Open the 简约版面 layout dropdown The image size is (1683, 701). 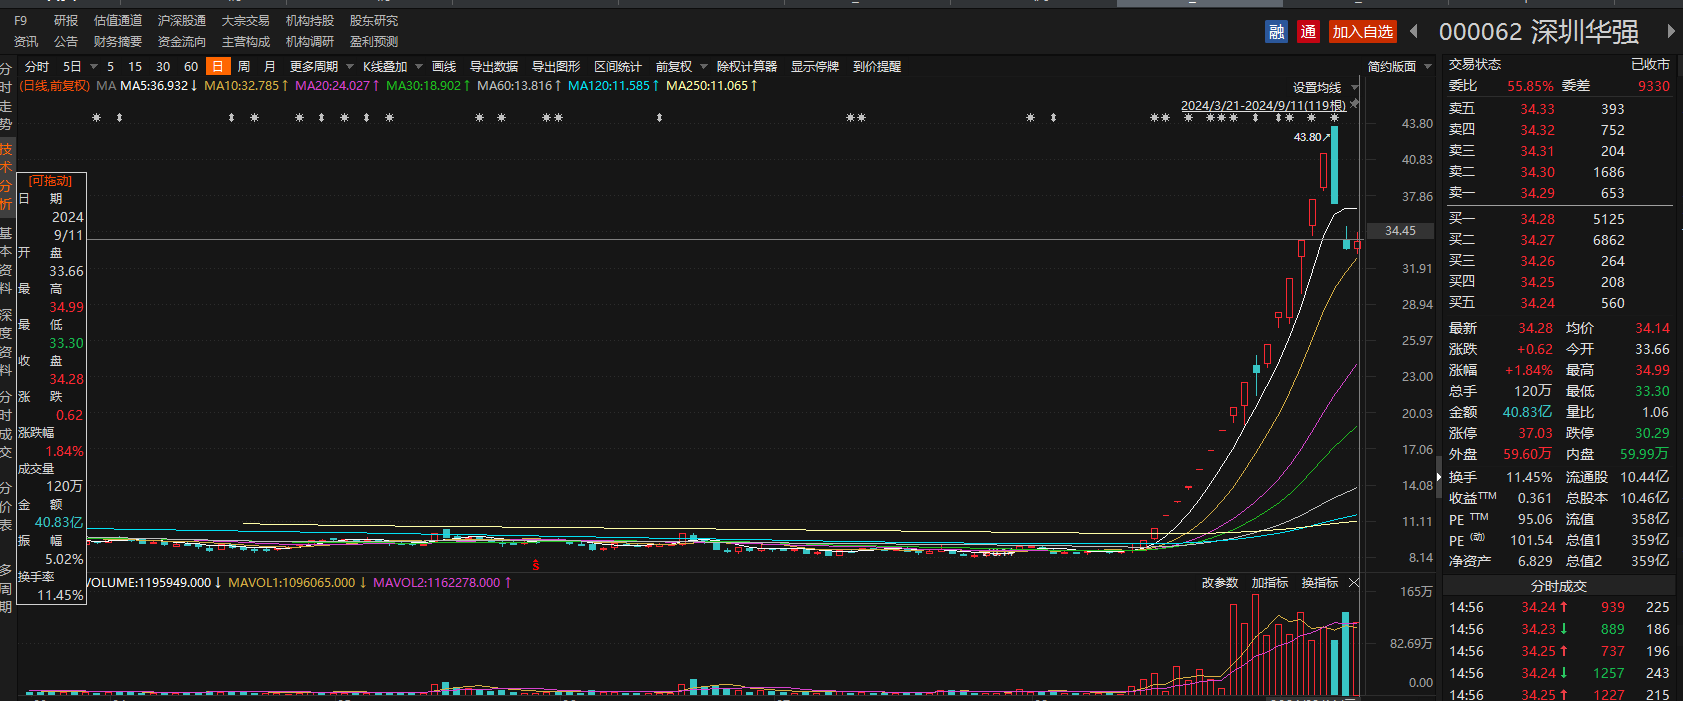coord(1399,67)
